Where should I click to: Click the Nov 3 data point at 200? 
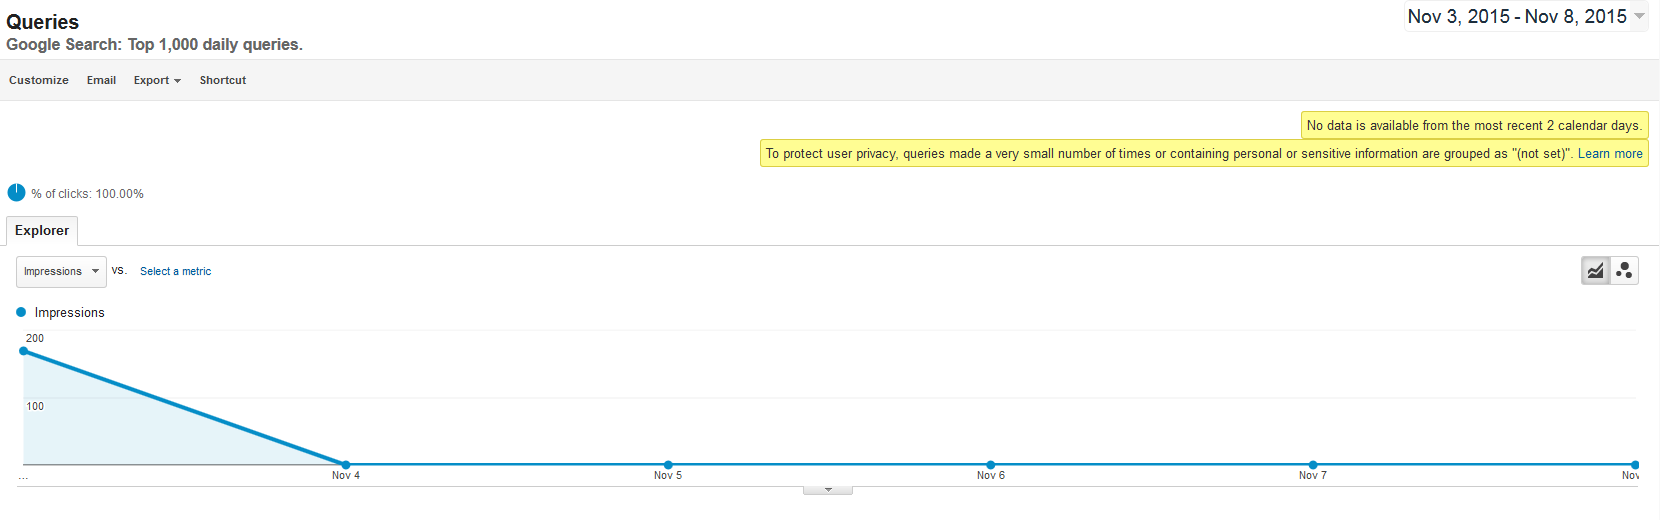[24, 351]
